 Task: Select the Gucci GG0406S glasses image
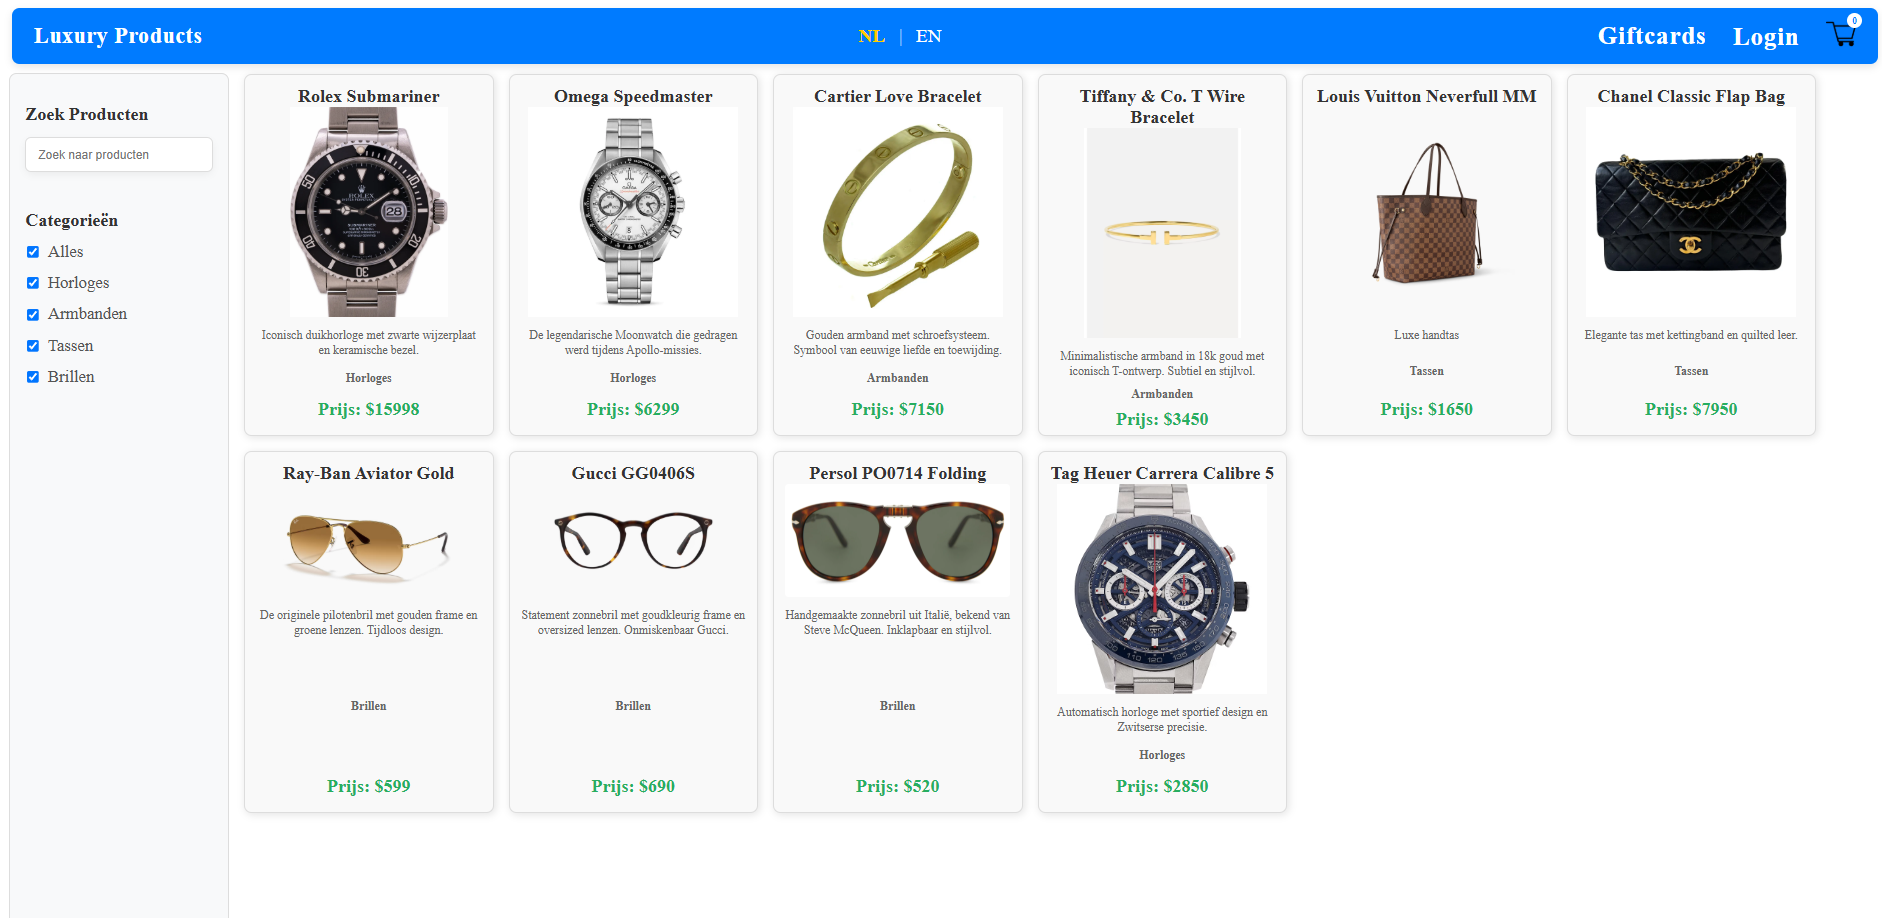[x=633, y=541]
